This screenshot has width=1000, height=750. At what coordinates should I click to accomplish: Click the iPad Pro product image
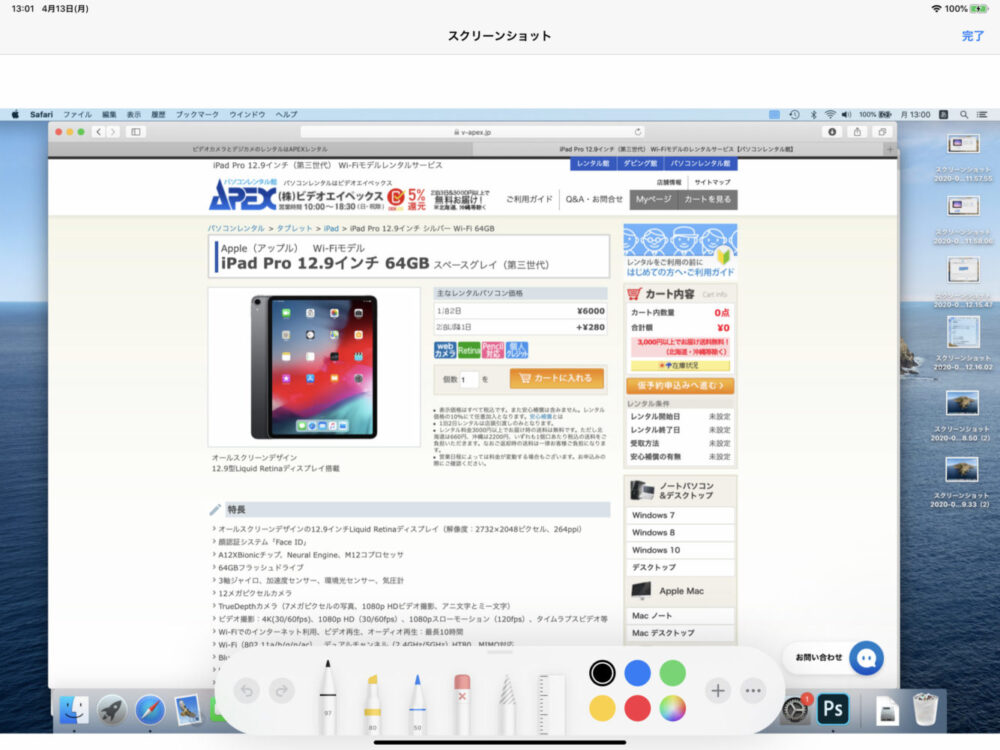coord(314,367)
